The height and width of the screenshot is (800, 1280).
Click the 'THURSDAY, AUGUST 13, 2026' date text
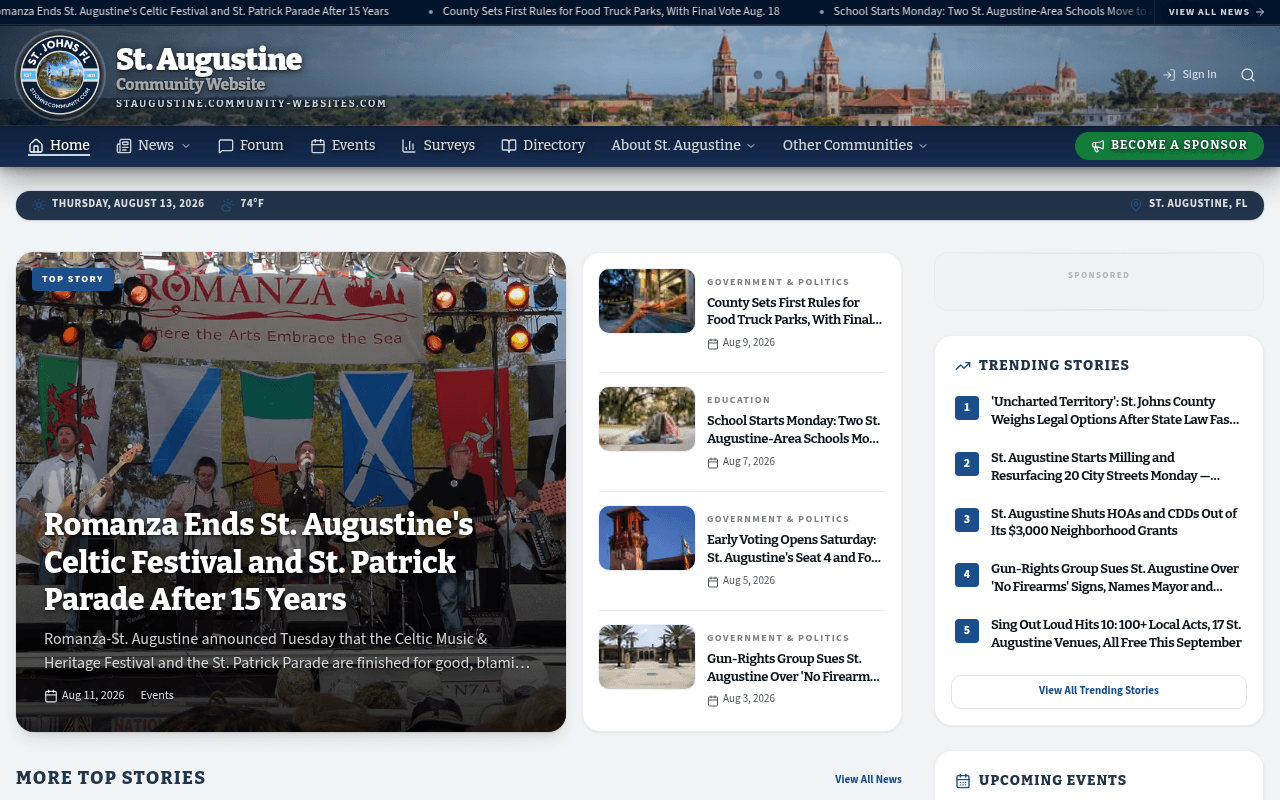click(128, 204)
